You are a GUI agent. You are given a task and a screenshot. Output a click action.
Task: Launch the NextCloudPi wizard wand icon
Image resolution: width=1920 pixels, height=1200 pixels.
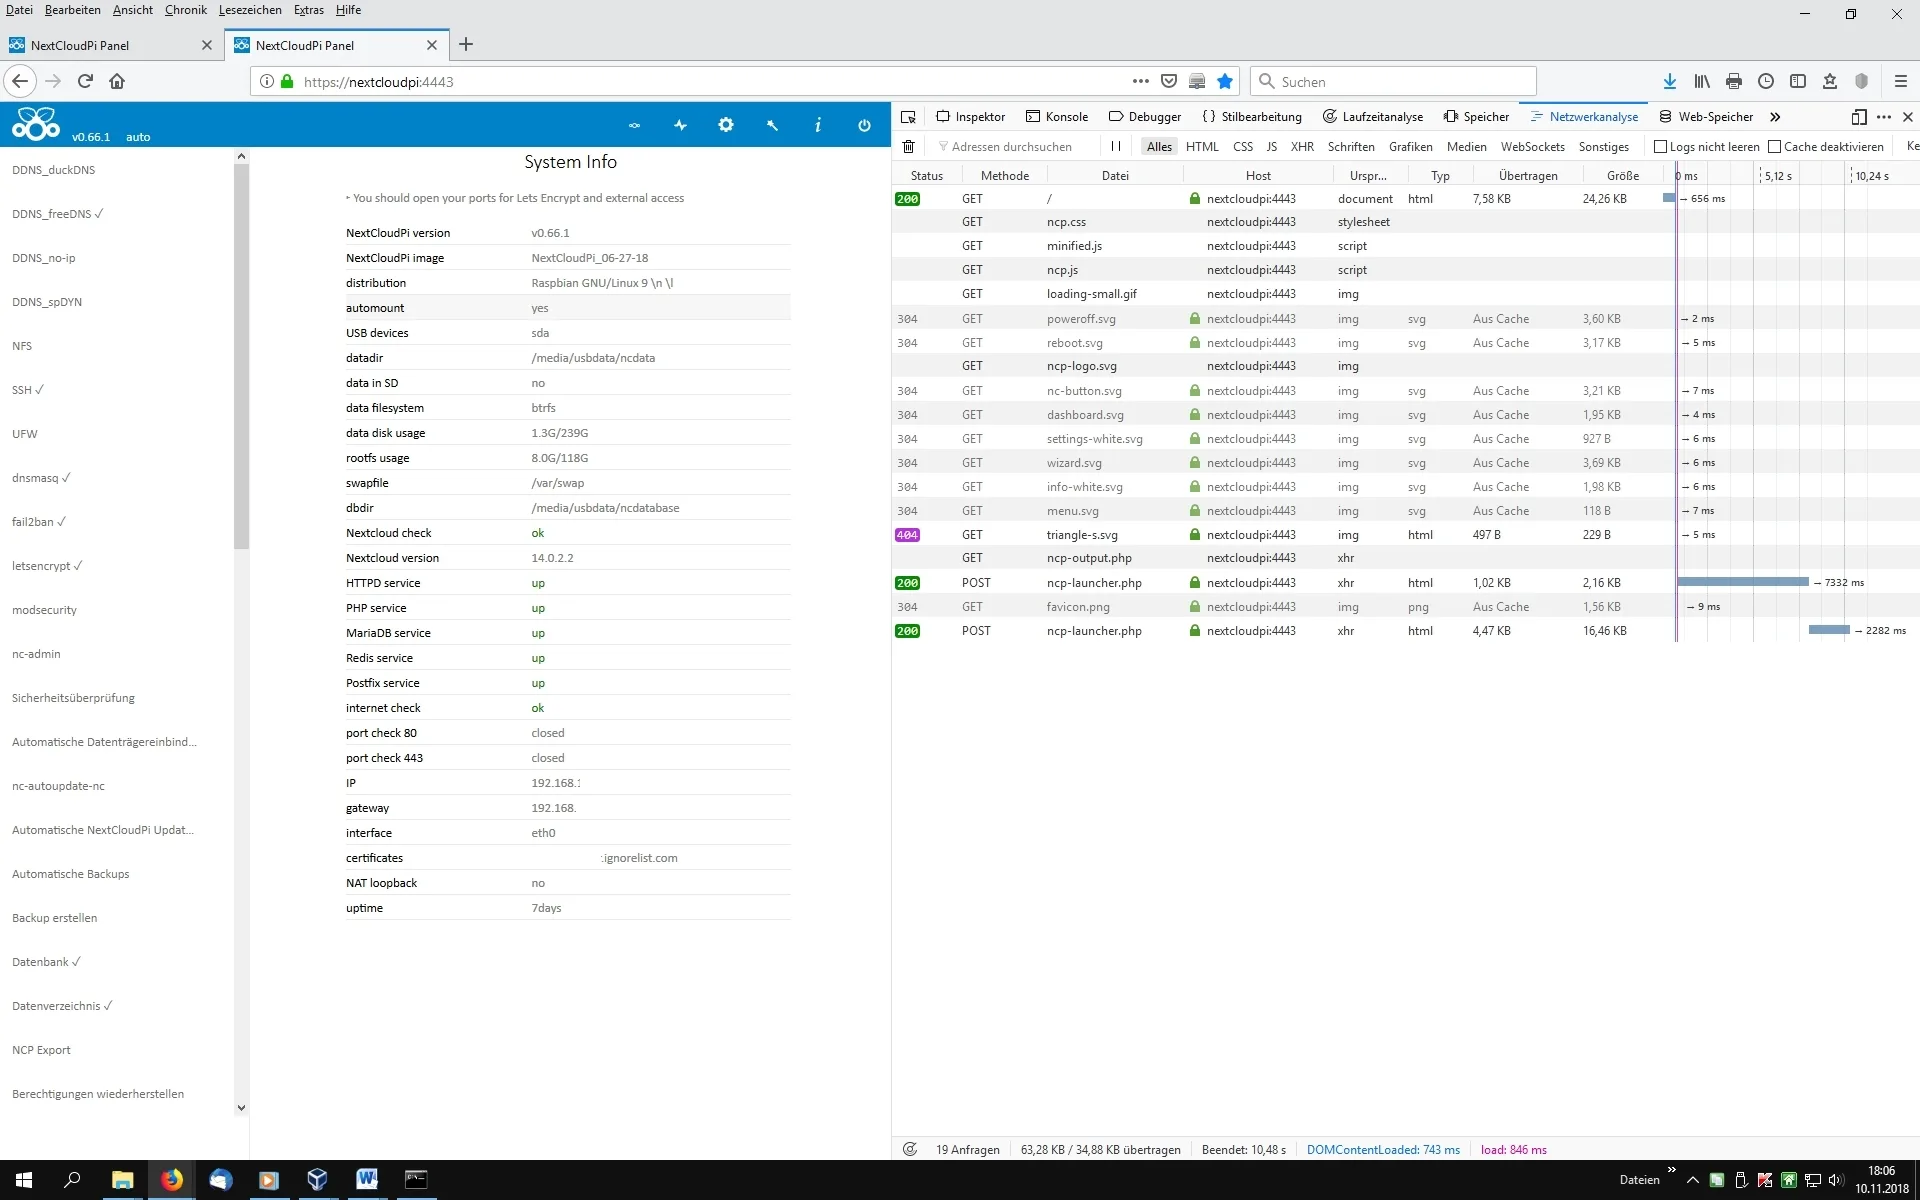point(772,125)
